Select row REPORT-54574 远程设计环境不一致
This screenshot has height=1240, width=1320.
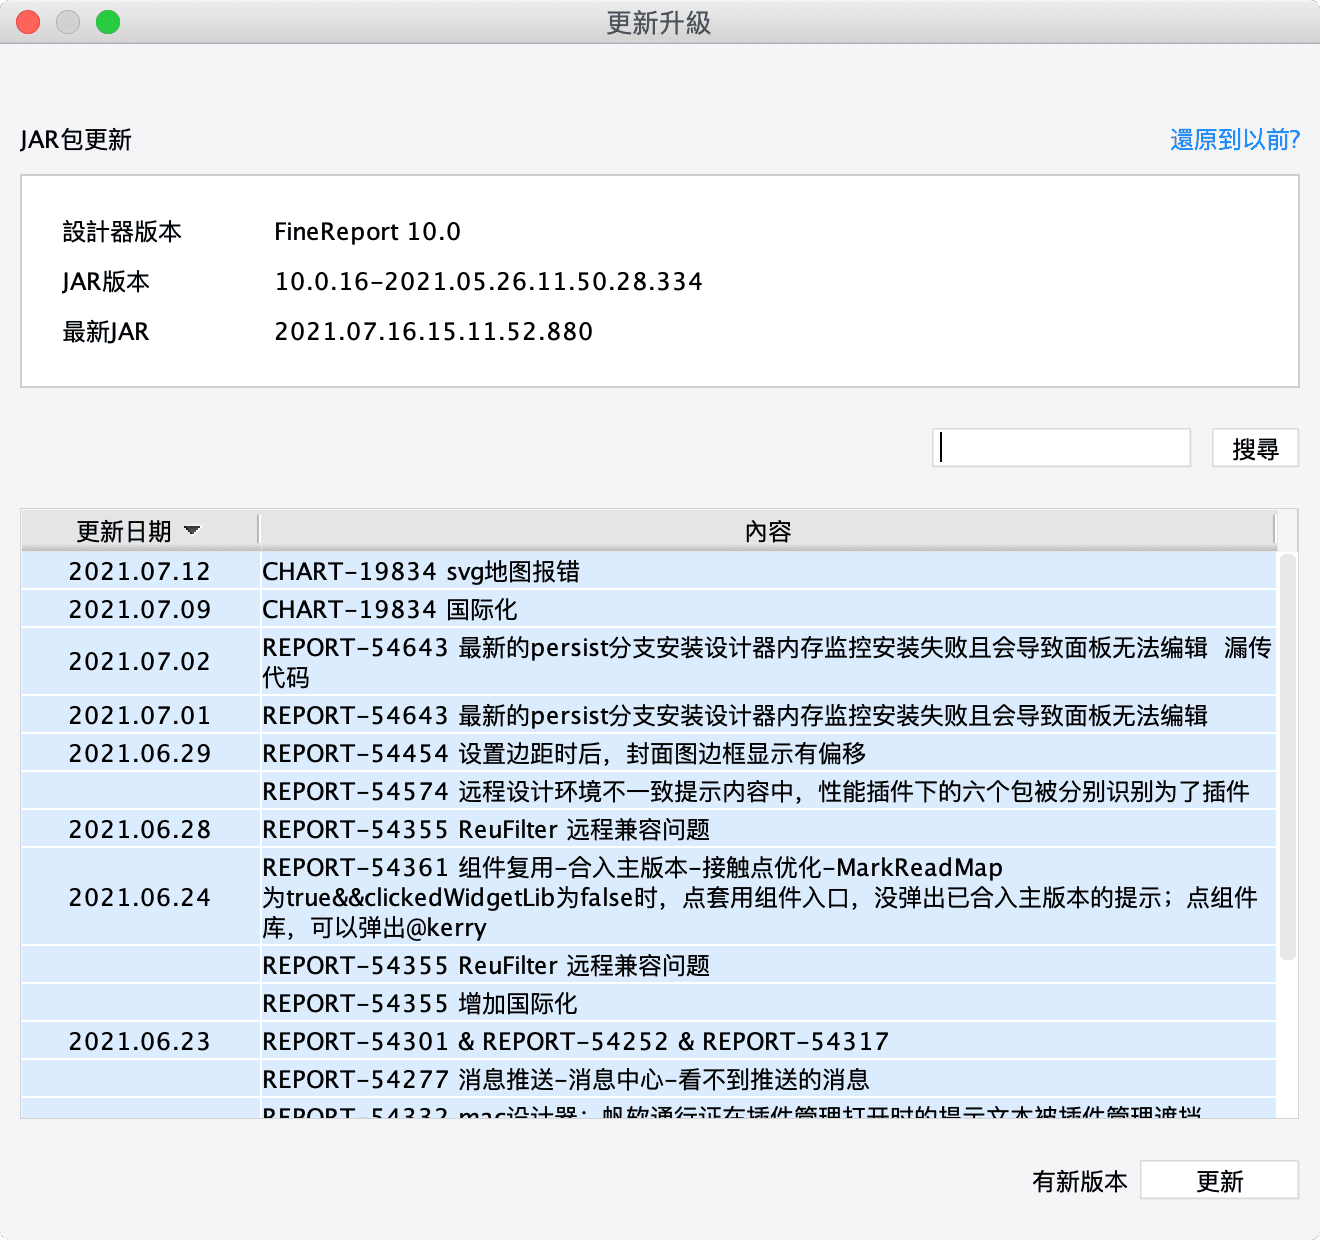point(768,791)
